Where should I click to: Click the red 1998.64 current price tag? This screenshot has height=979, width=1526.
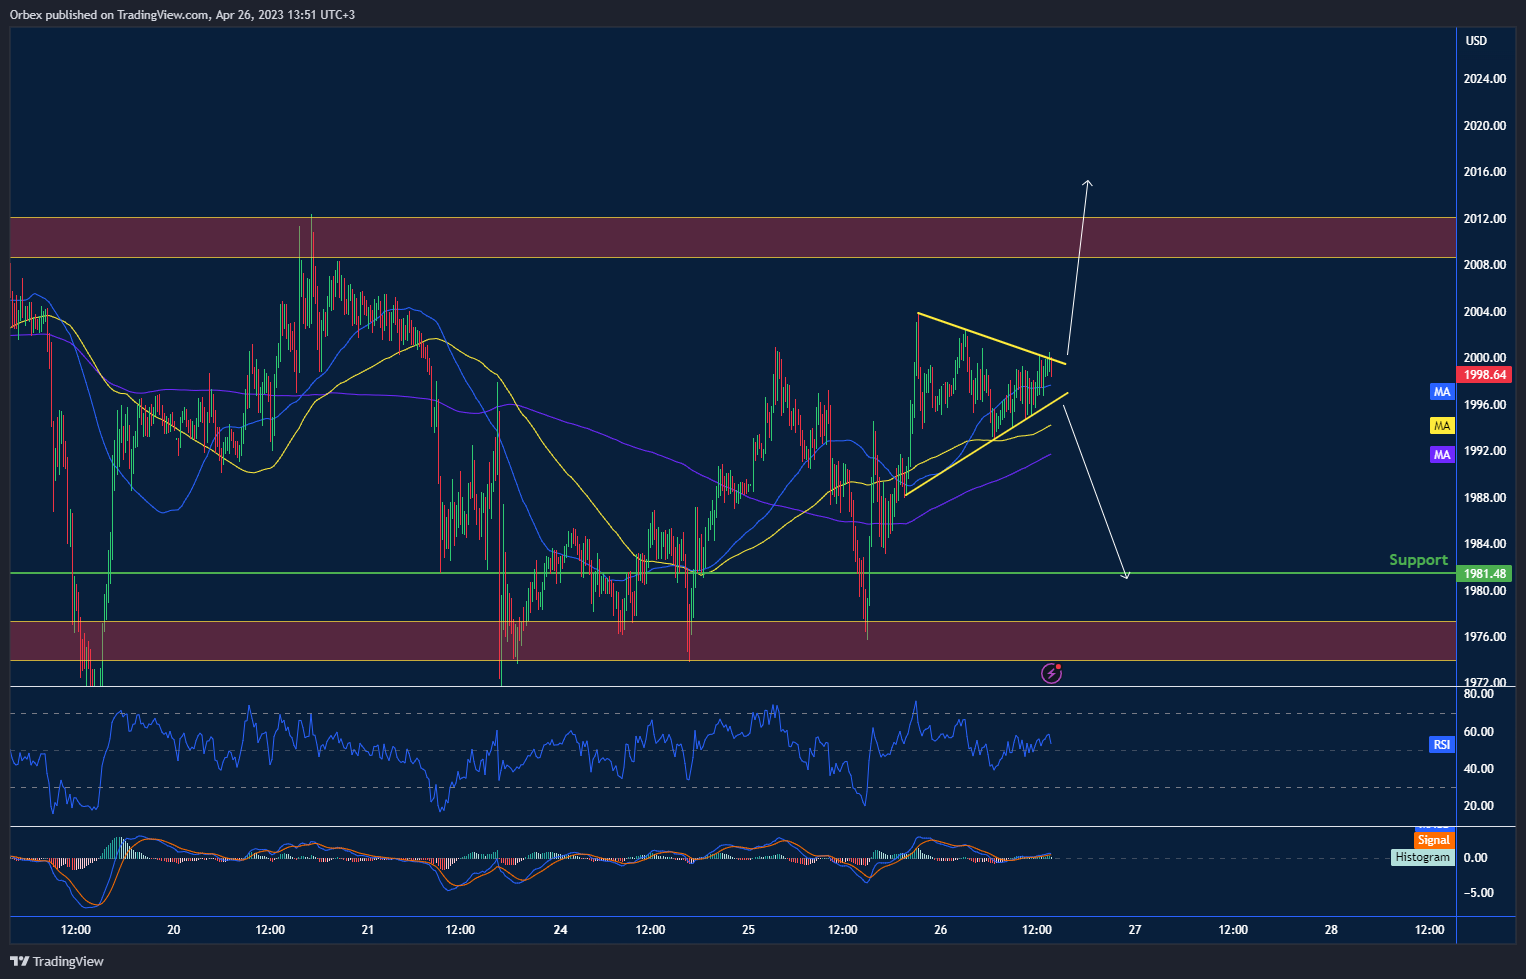click(x=1485, y=375)
